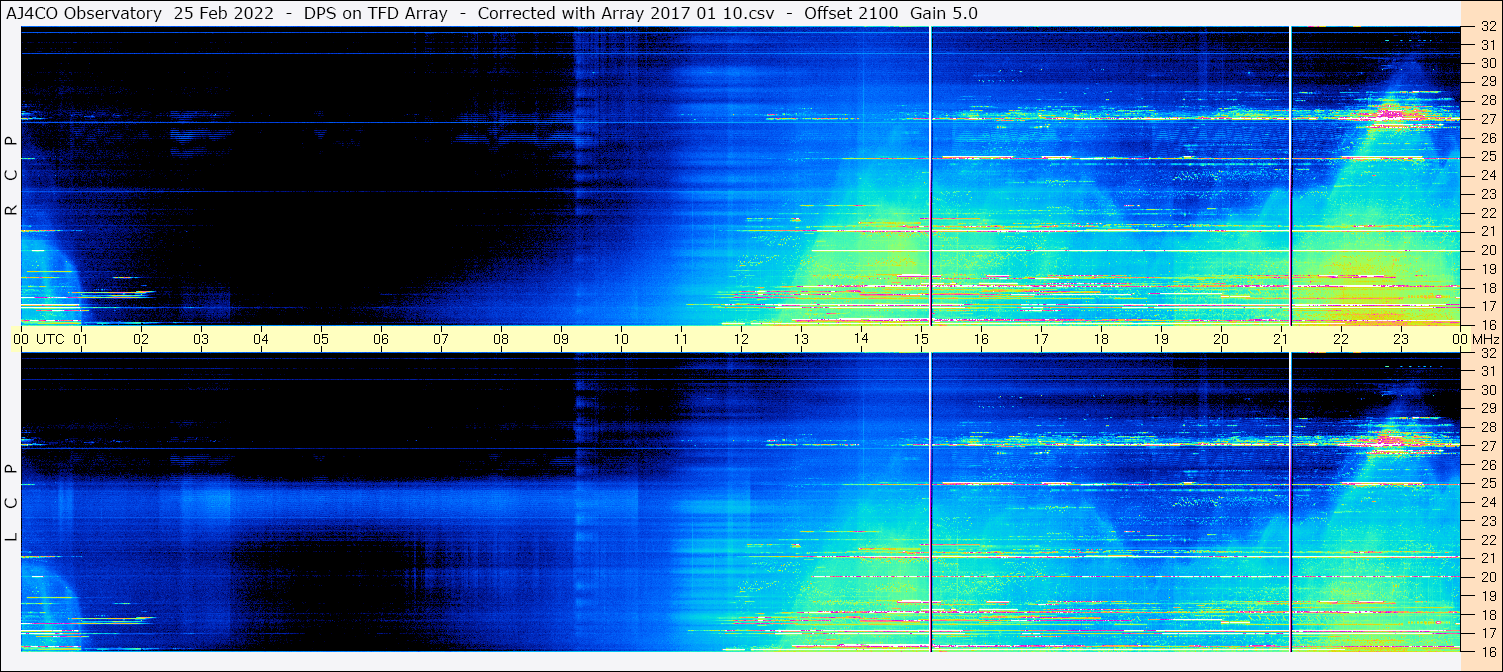1503x672 pixels.
Task: Click the date "25 Feb 2022" in header
Action: click(x=224, y=13)
